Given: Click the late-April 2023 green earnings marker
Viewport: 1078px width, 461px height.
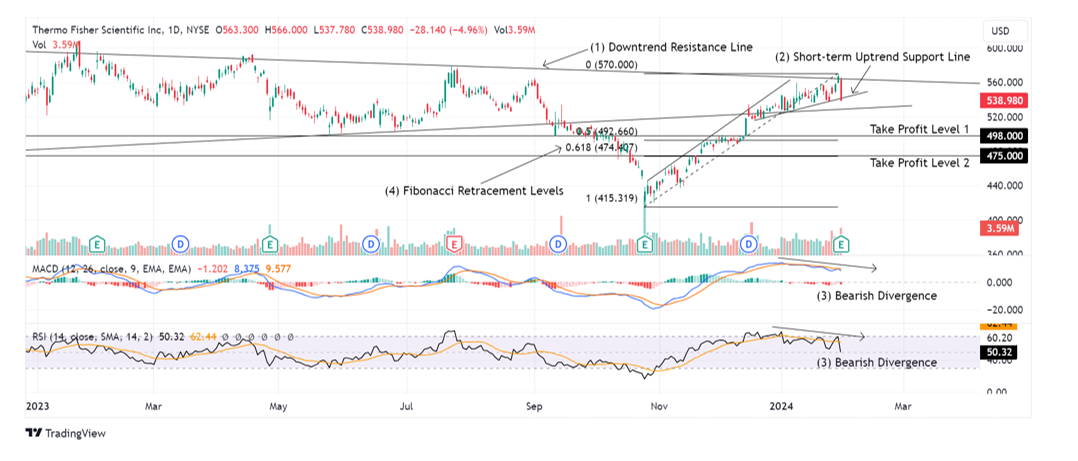Looking at the screenshot, I should coord(270,244).
